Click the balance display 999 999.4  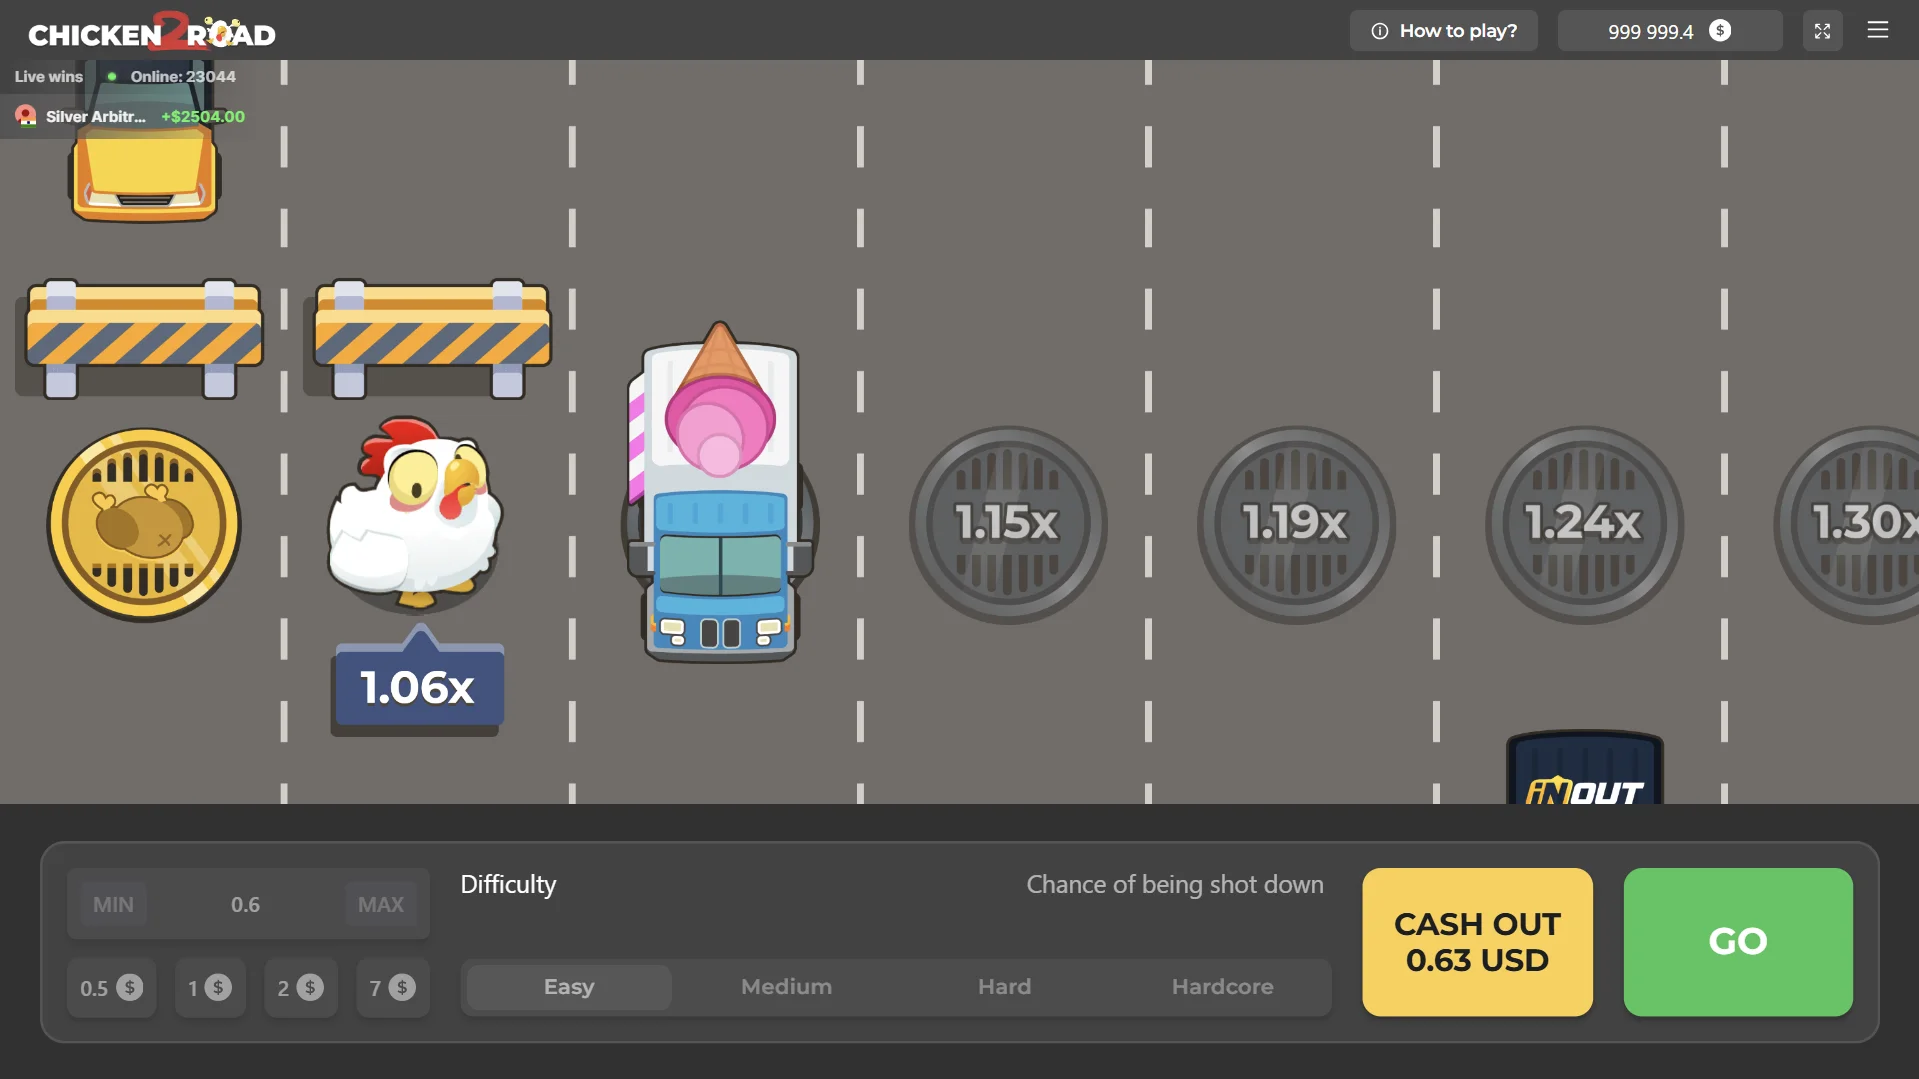(x=1669, y=31)
